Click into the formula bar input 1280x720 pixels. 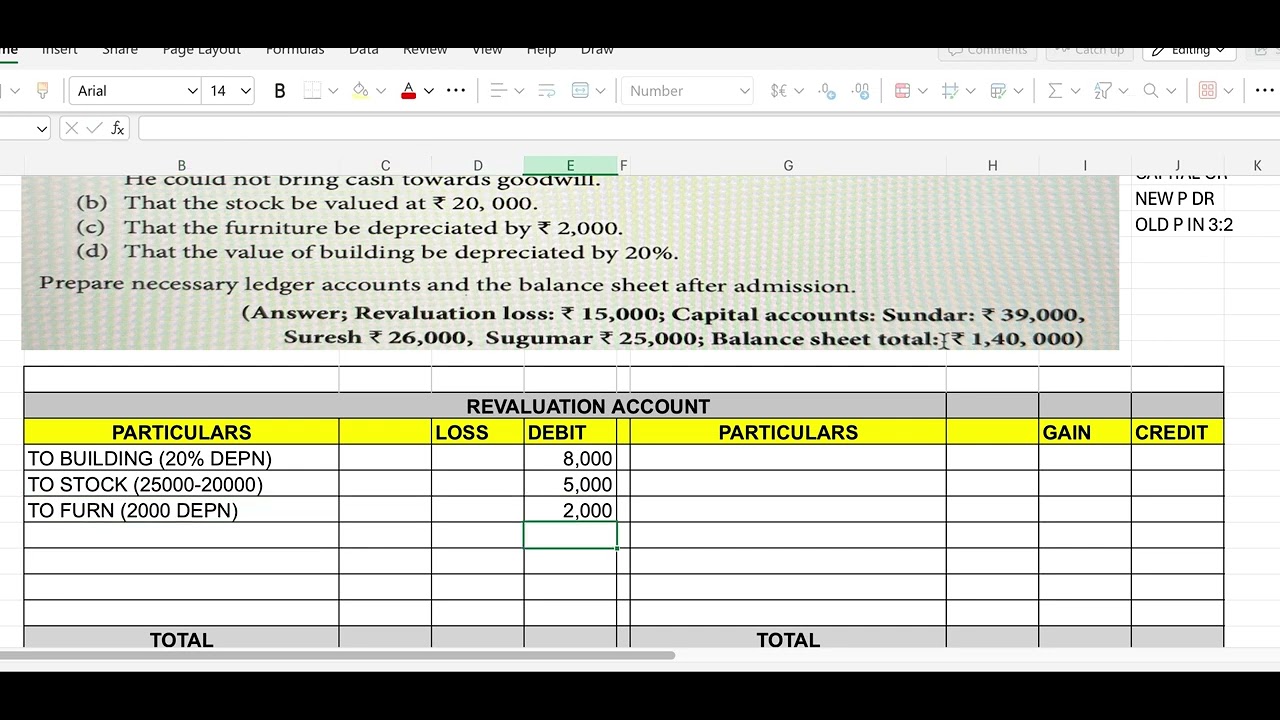(708, 128)
